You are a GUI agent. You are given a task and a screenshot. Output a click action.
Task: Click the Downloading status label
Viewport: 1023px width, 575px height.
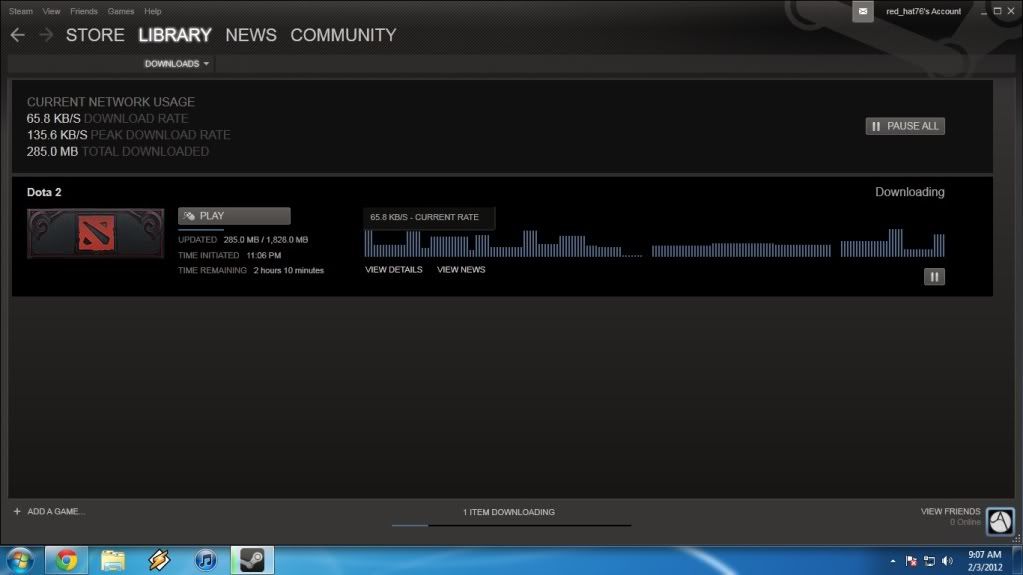[909, 192]
